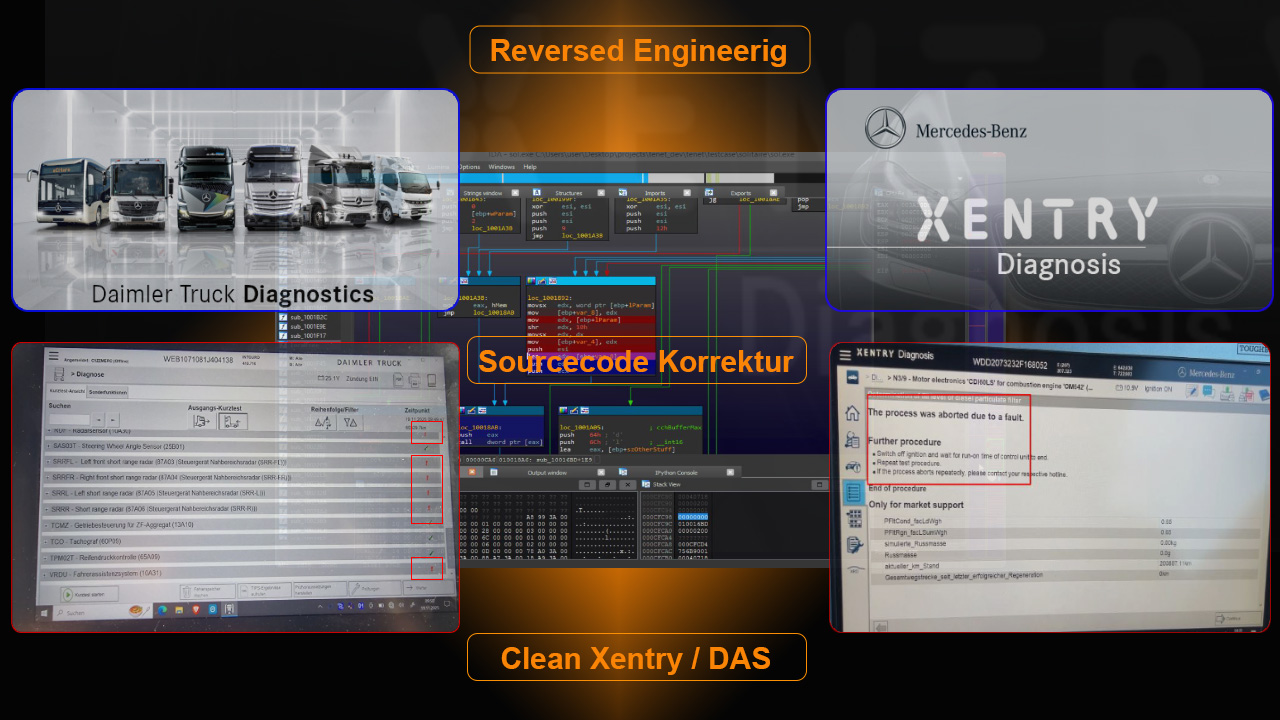Screen dimensions: 1280x720
Task: Select the highlighted list view icon in Xentry sidebar
Action: pyautogui.click(x=854, y=492)
